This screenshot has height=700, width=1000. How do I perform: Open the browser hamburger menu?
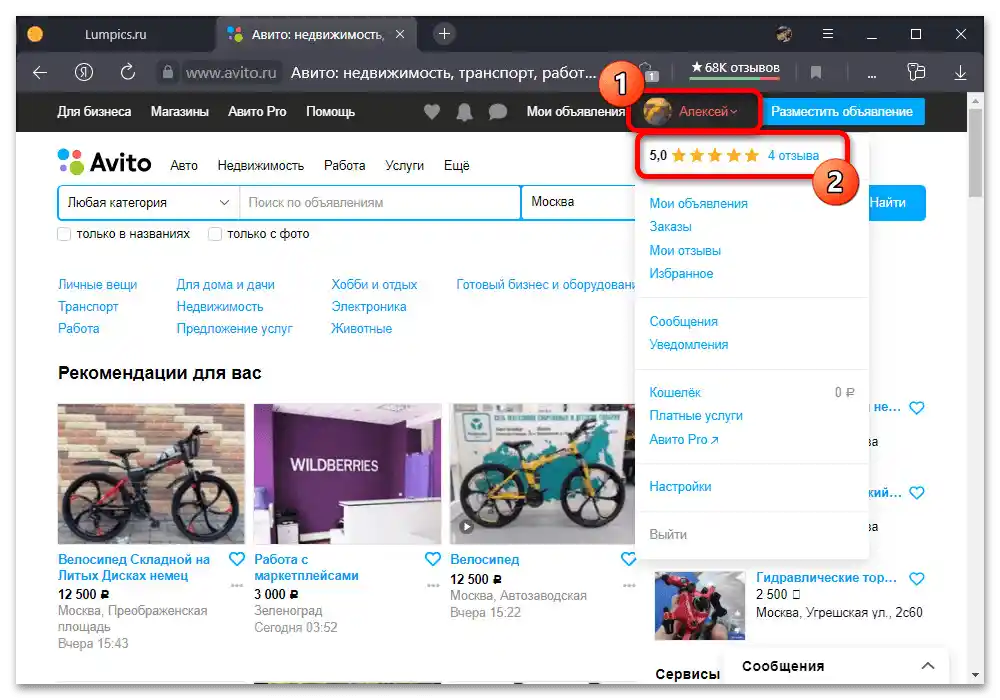tap(828, 34)
